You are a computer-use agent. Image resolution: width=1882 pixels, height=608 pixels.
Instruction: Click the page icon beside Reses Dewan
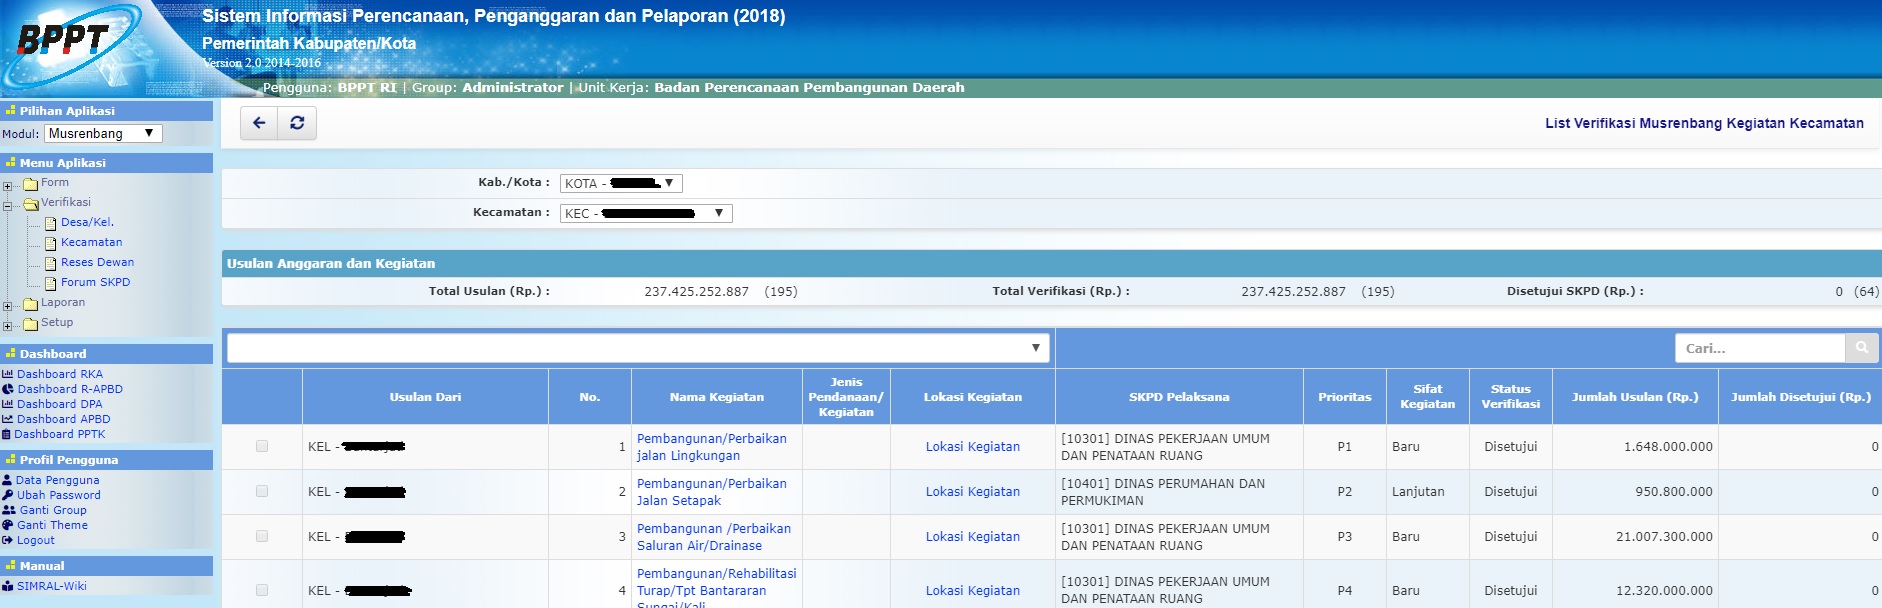(x=50, y=264)
